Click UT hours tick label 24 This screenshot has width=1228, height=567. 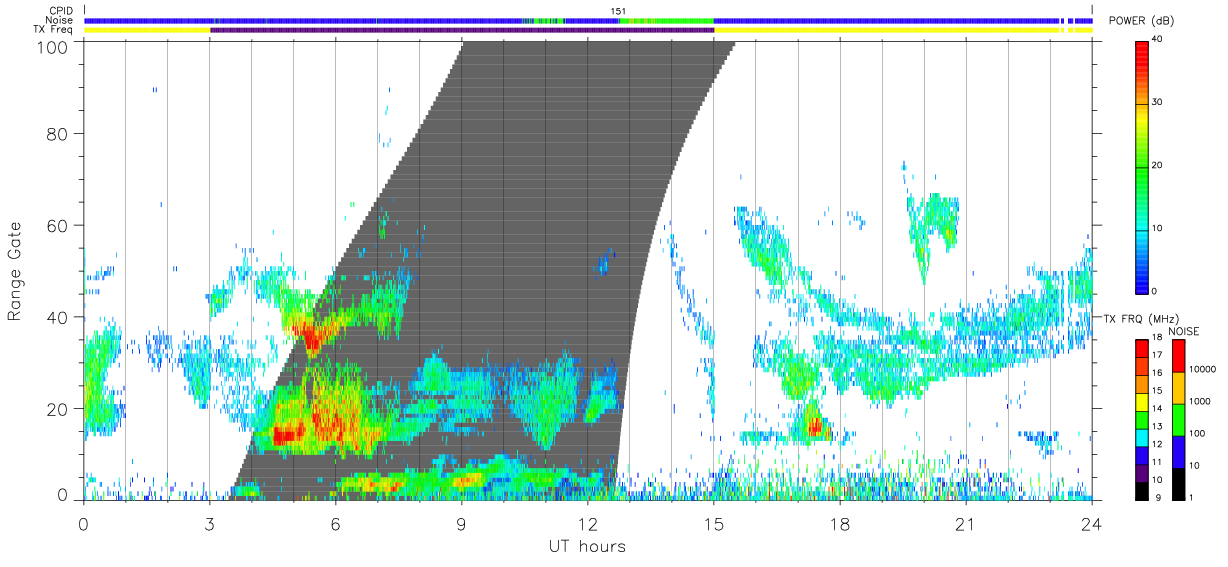click(1092, 523)
